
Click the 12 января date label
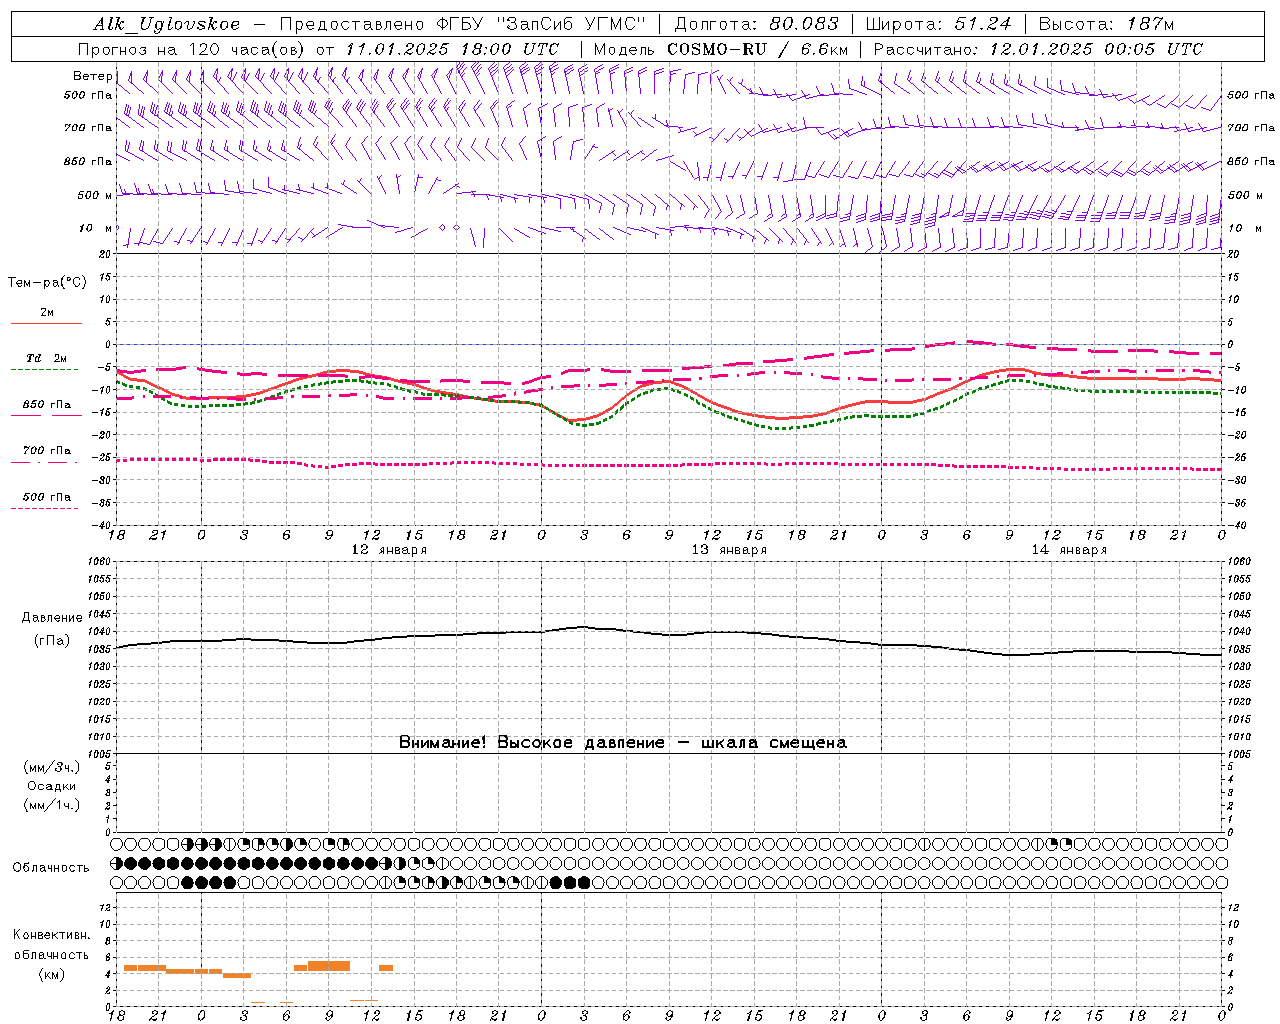[x=389, y=550]
